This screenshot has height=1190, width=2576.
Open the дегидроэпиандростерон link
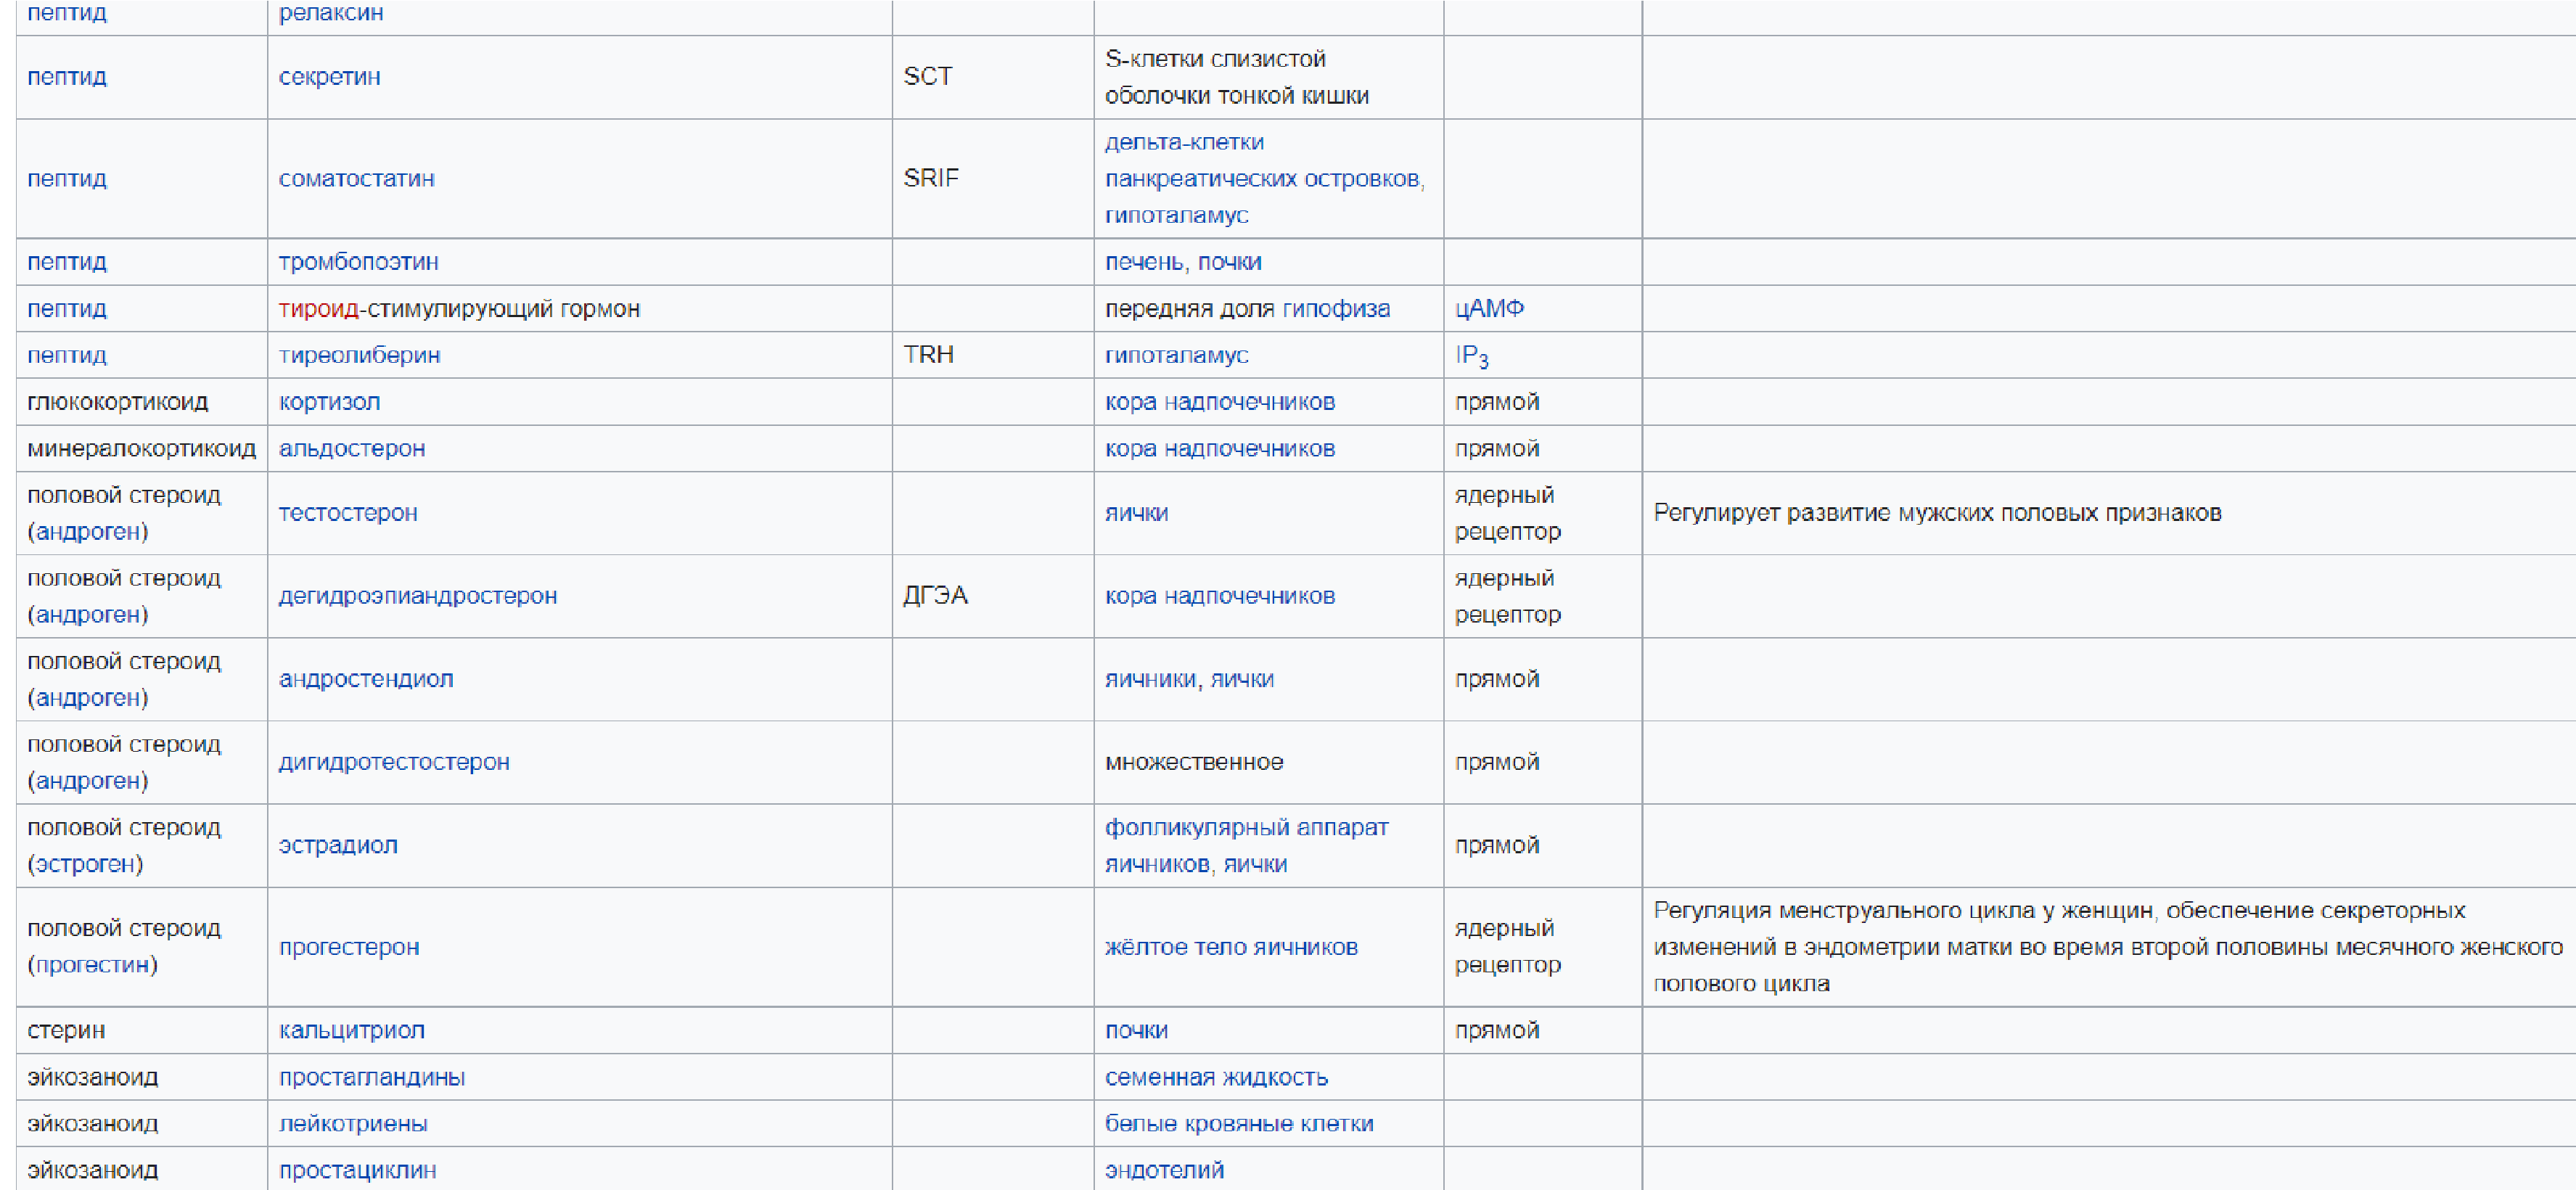(417, 596)
